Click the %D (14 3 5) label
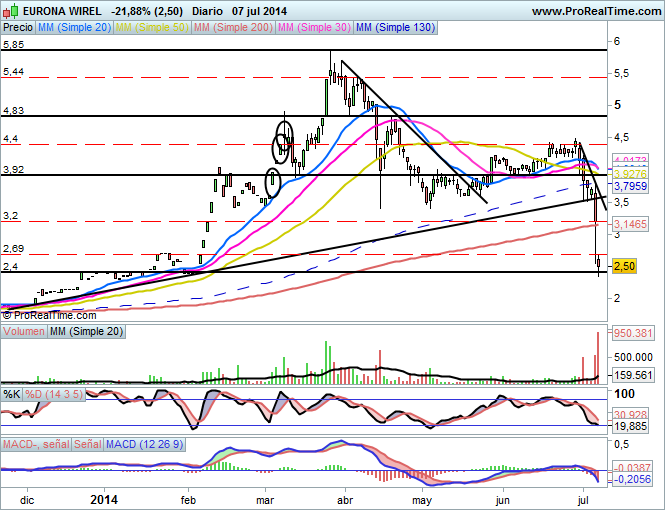 [54, 394]
